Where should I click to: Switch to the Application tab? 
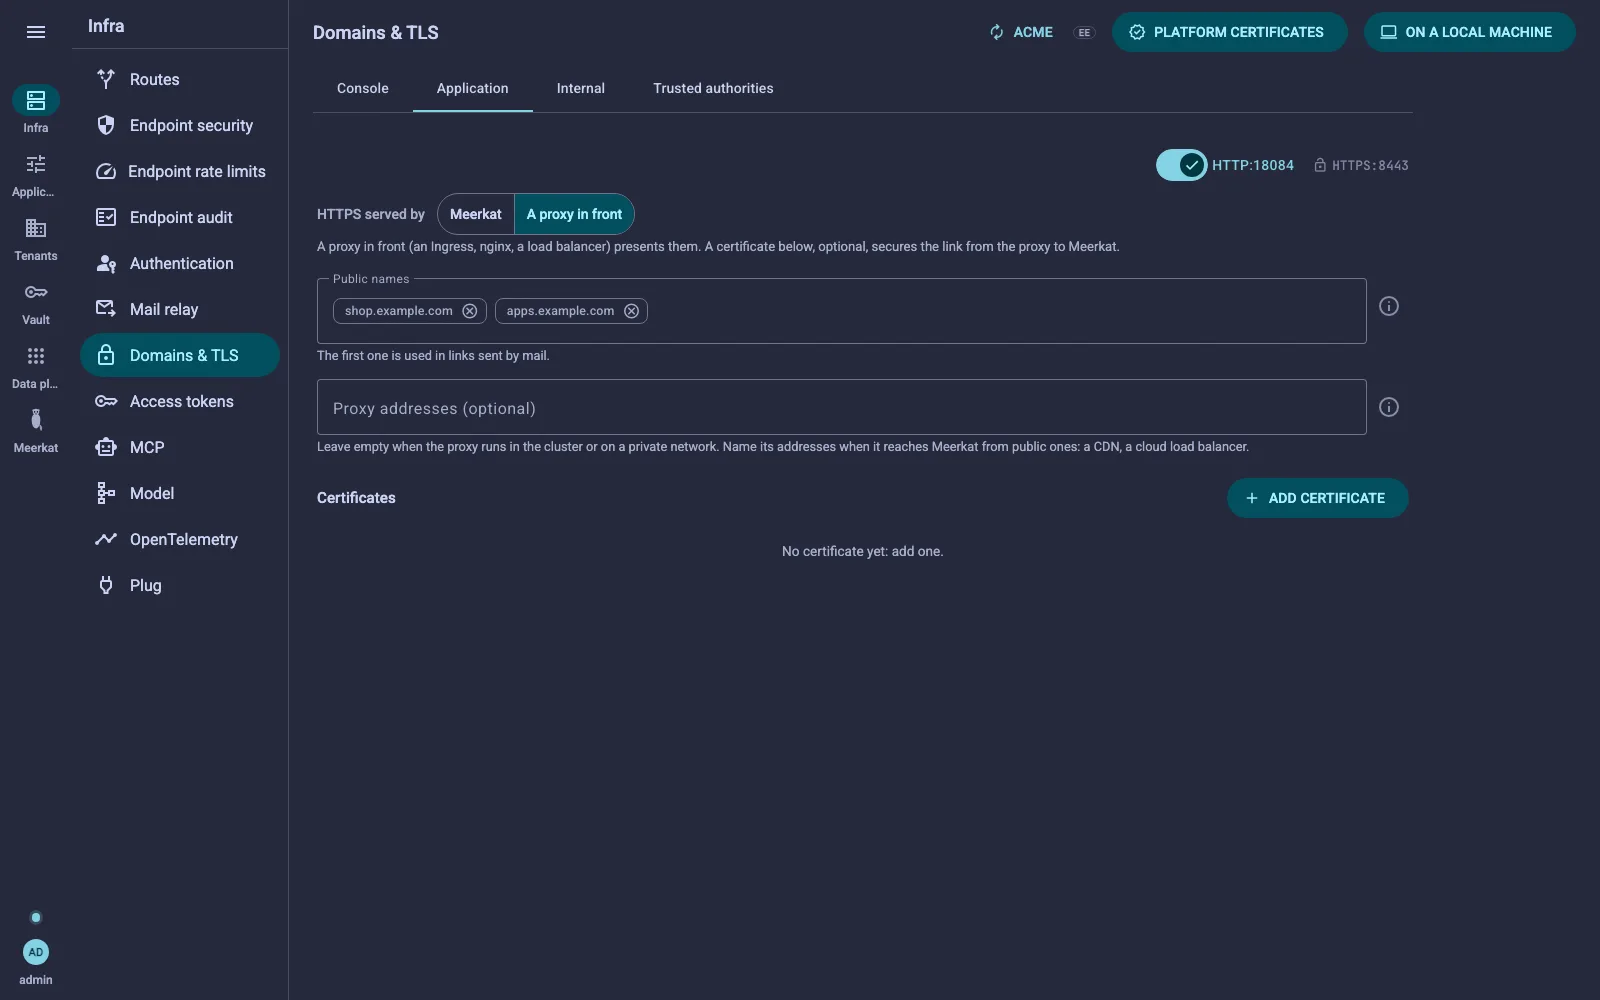[x=473, y=88]
